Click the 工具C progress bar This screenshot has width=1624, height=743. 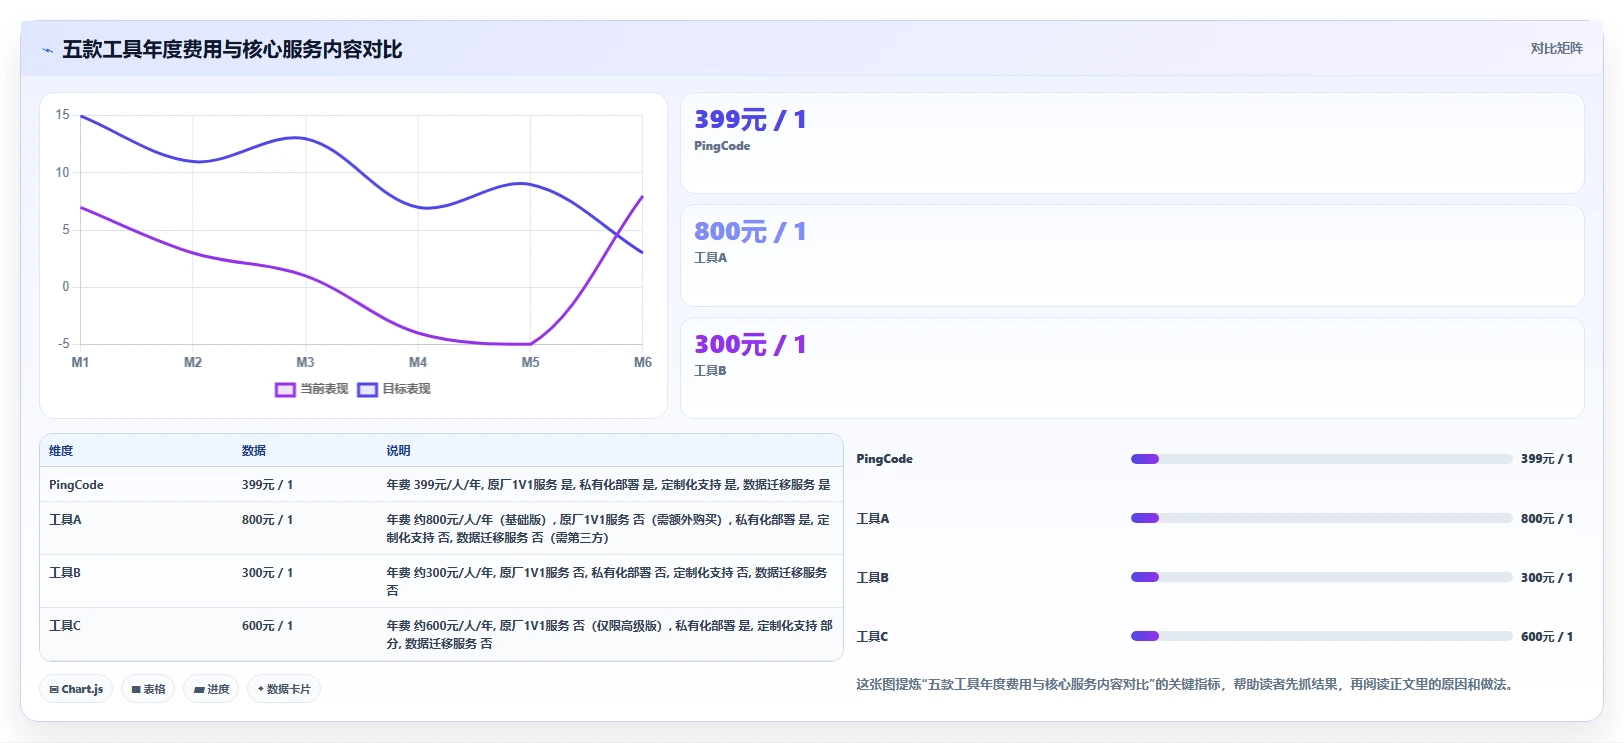(1321, 636)
